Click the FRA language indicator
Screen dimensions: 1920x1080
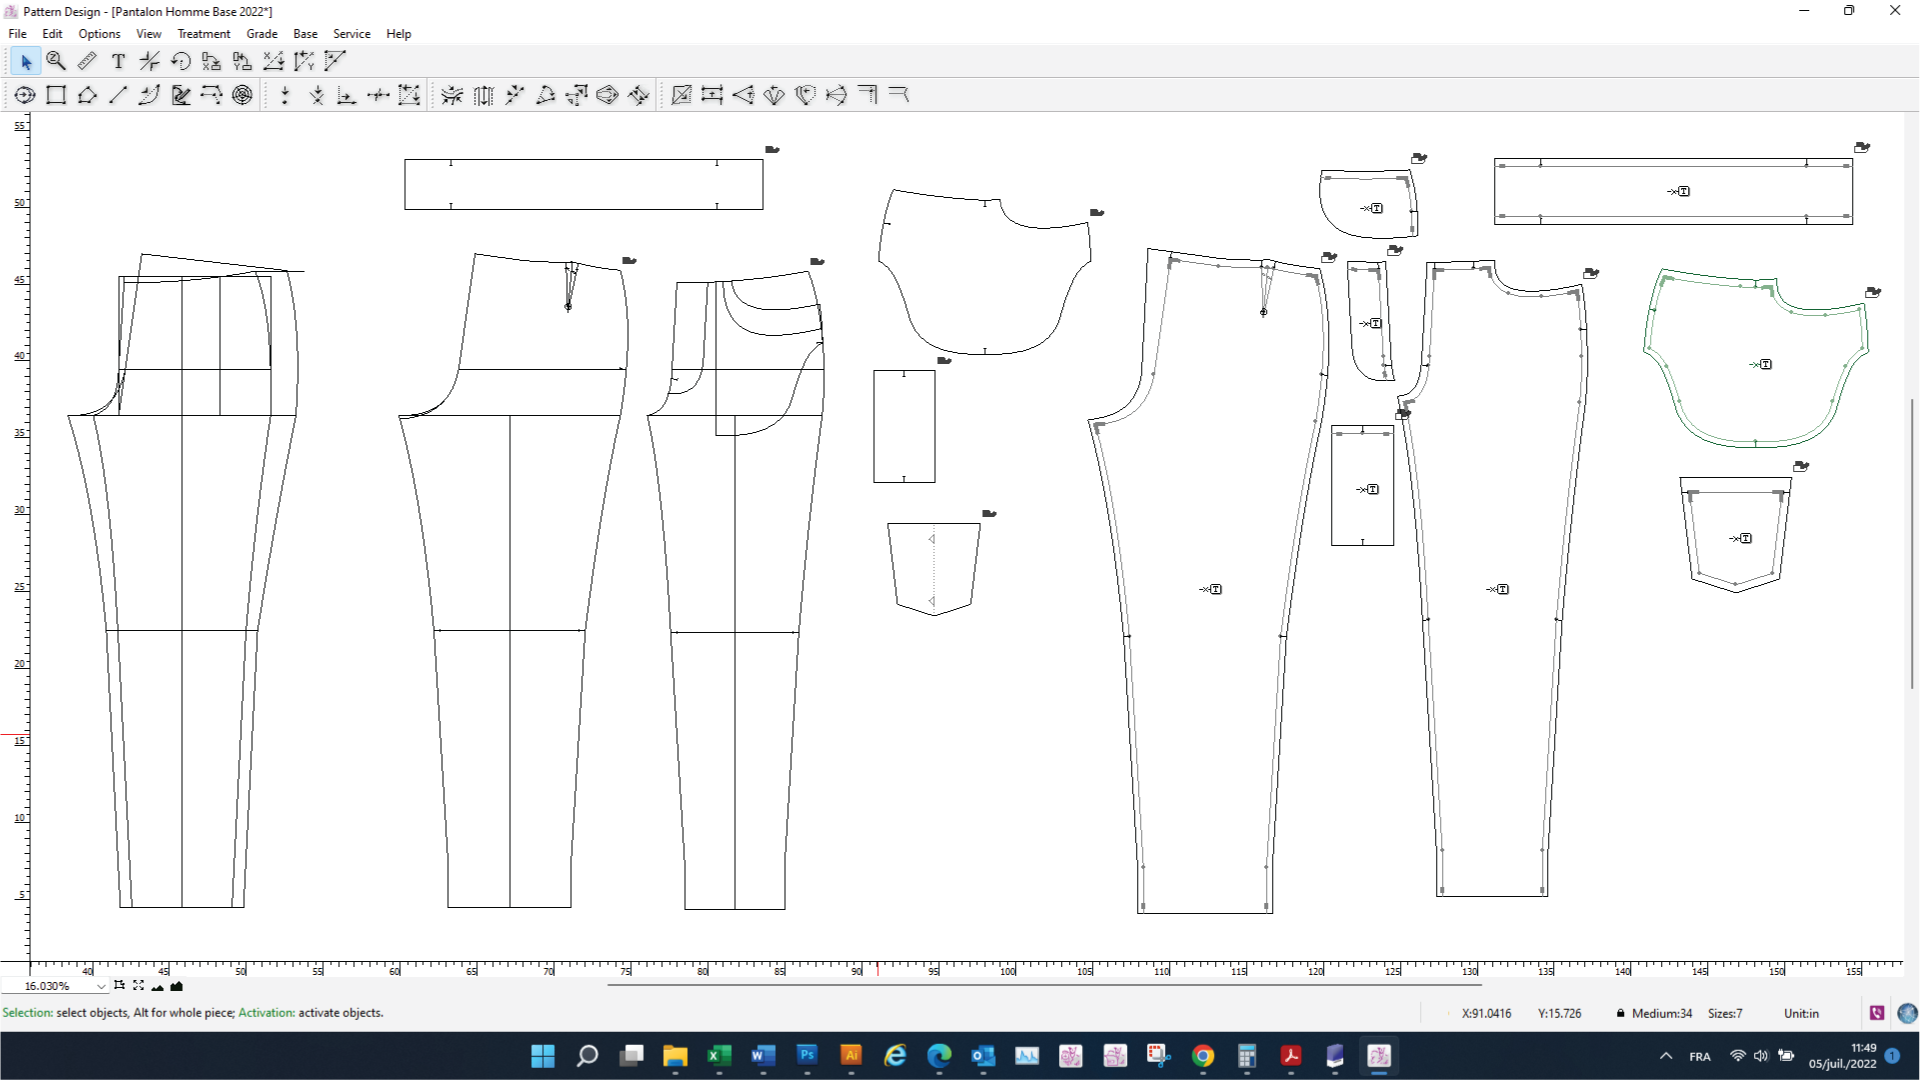(x=1700, y=1056)
